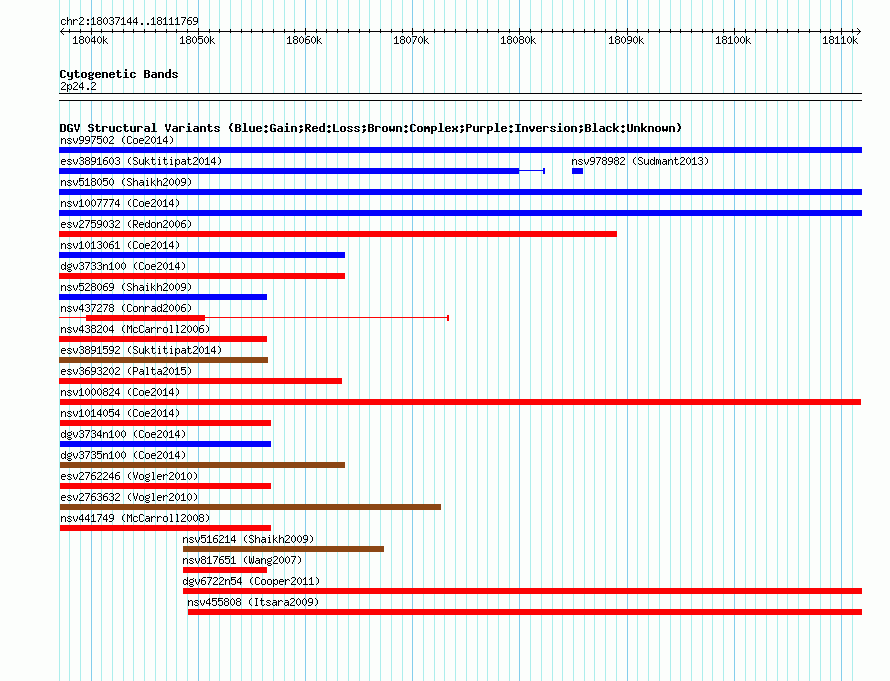890x681 pixels.
Task: Click the 18040k ruler mark
Action: point(90,40)
